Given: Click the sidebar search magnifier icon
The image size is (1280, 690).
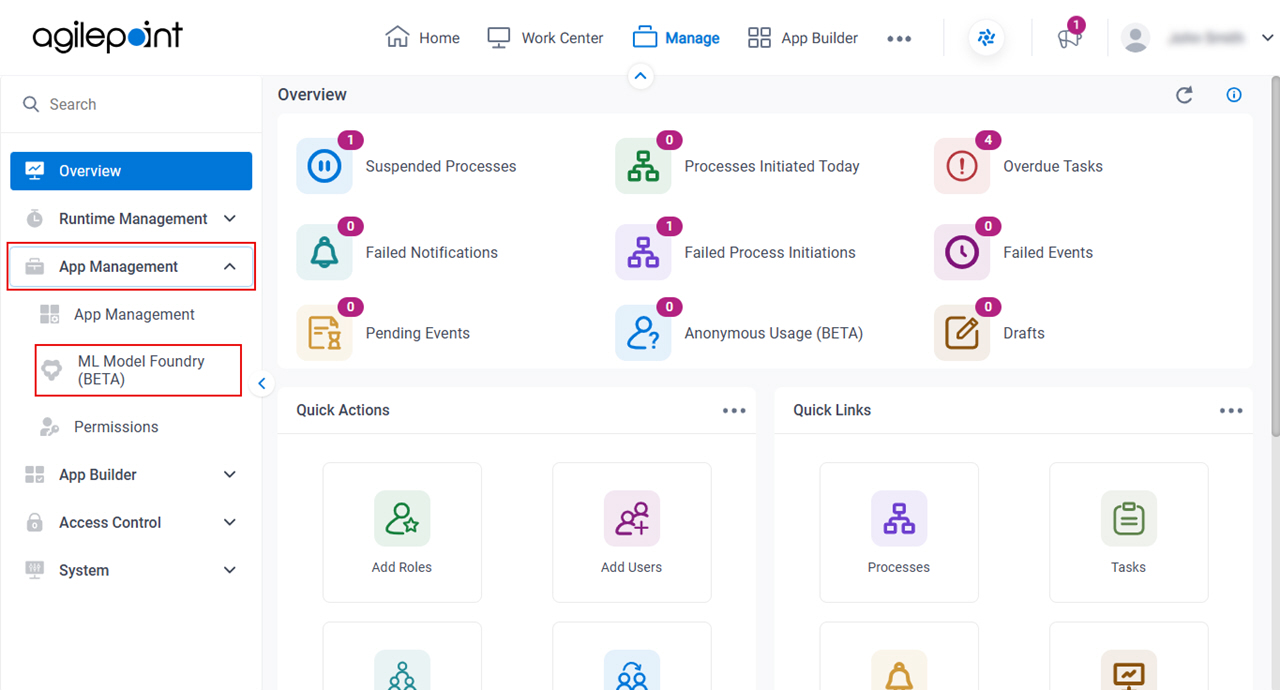Looking at the screenshot, I should 31,104.
